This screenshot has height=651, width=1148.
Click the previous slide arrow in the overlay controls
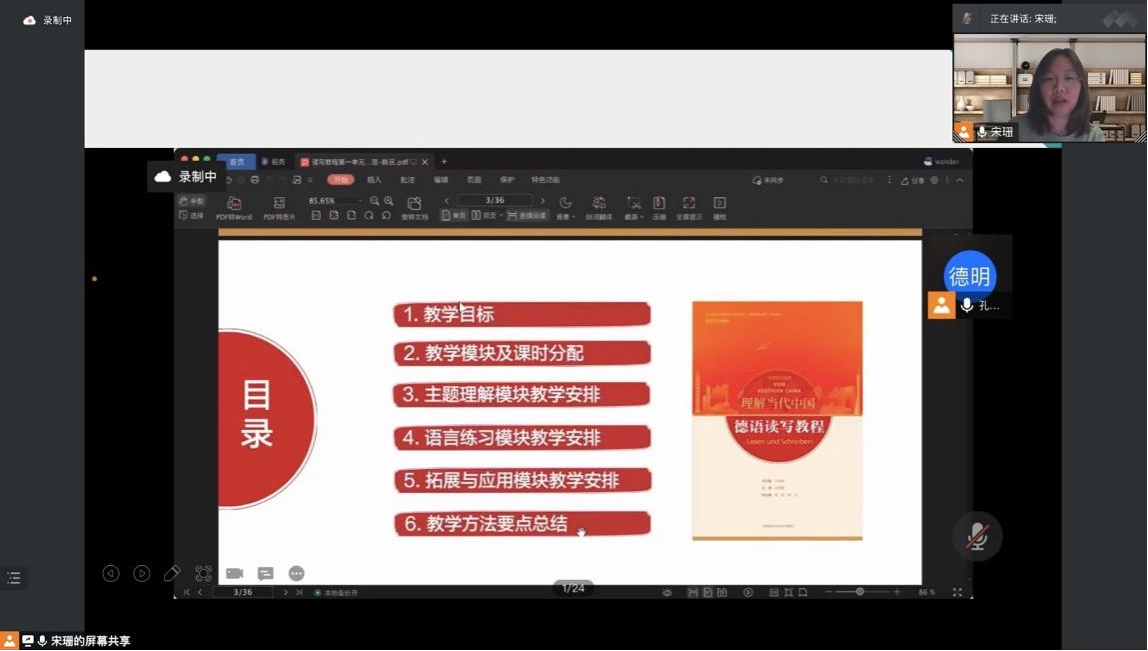tap(111, 573)
